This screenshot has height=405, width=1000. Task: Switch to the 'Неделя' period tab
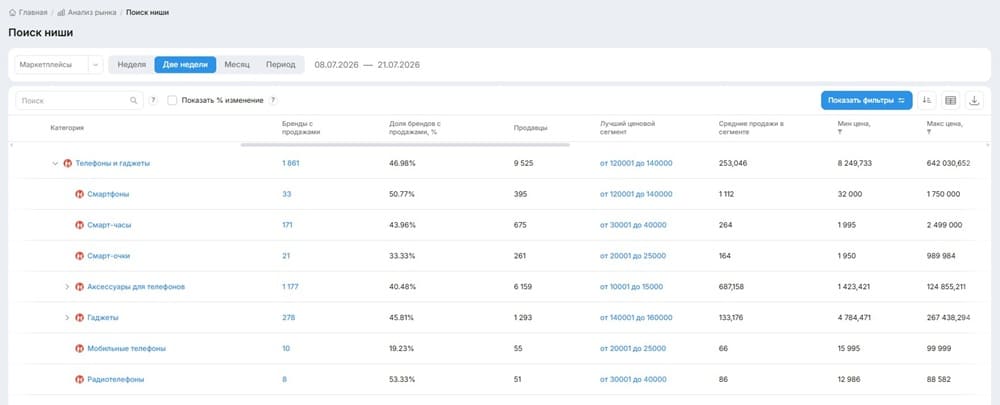(132, 64)
